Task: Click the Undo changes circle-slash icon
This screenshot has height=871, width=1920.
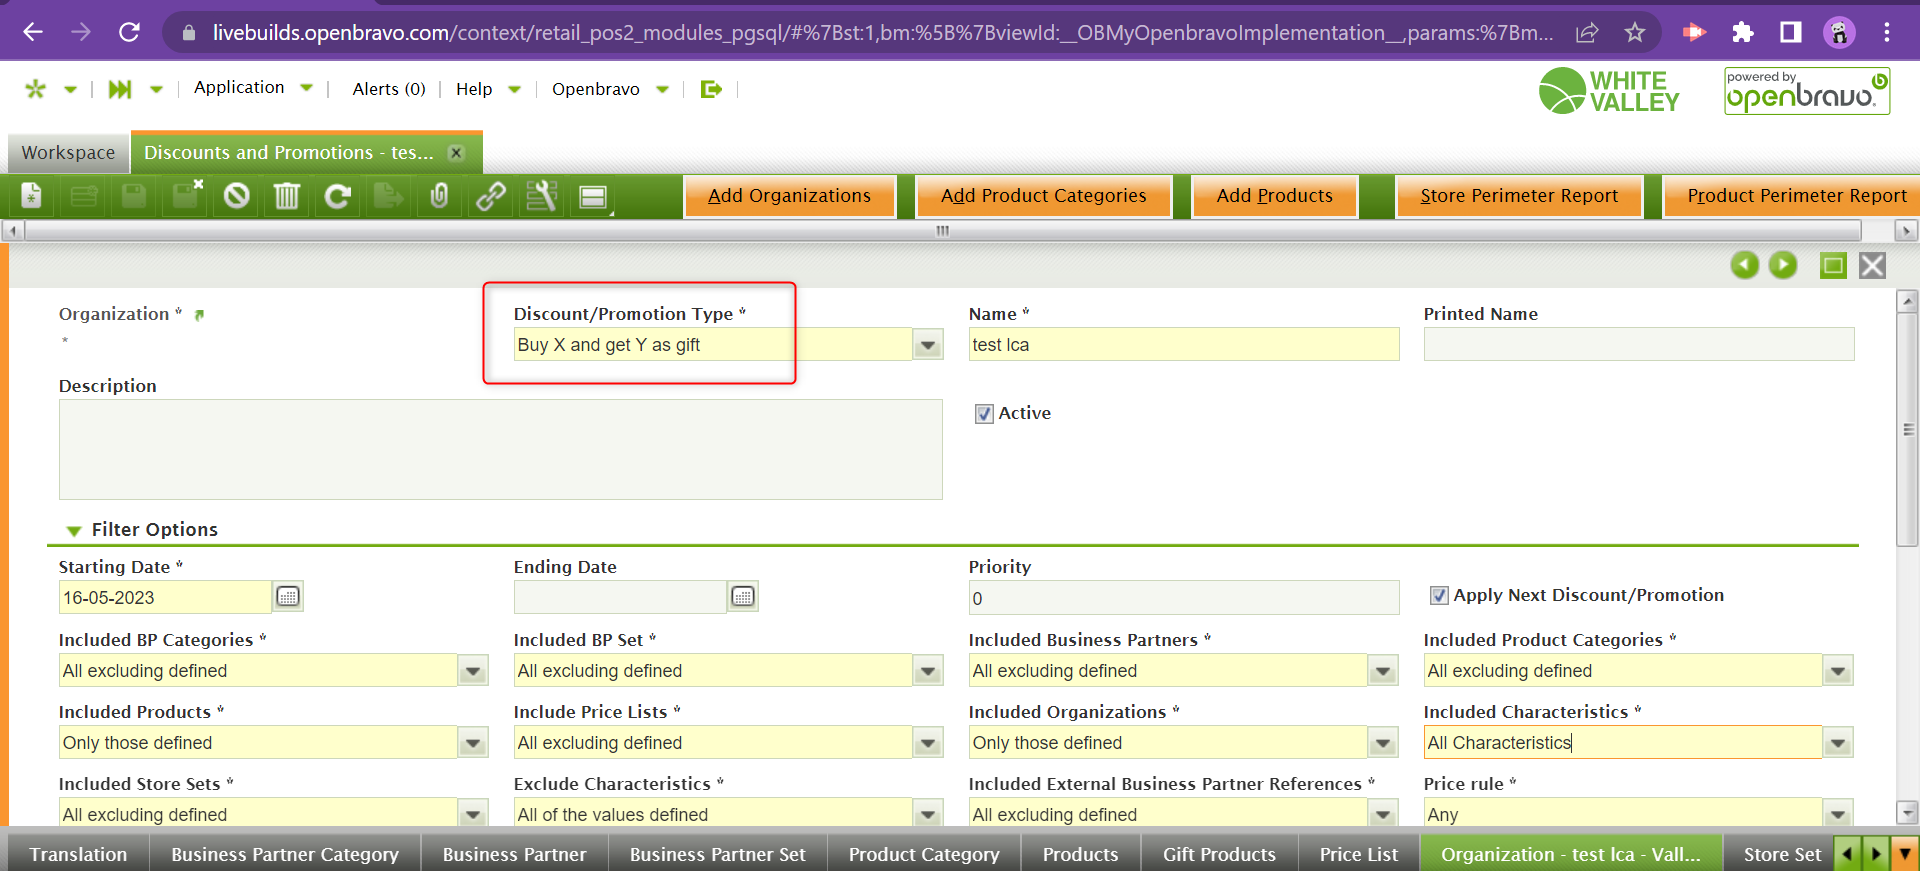Action: coord(236,196)
